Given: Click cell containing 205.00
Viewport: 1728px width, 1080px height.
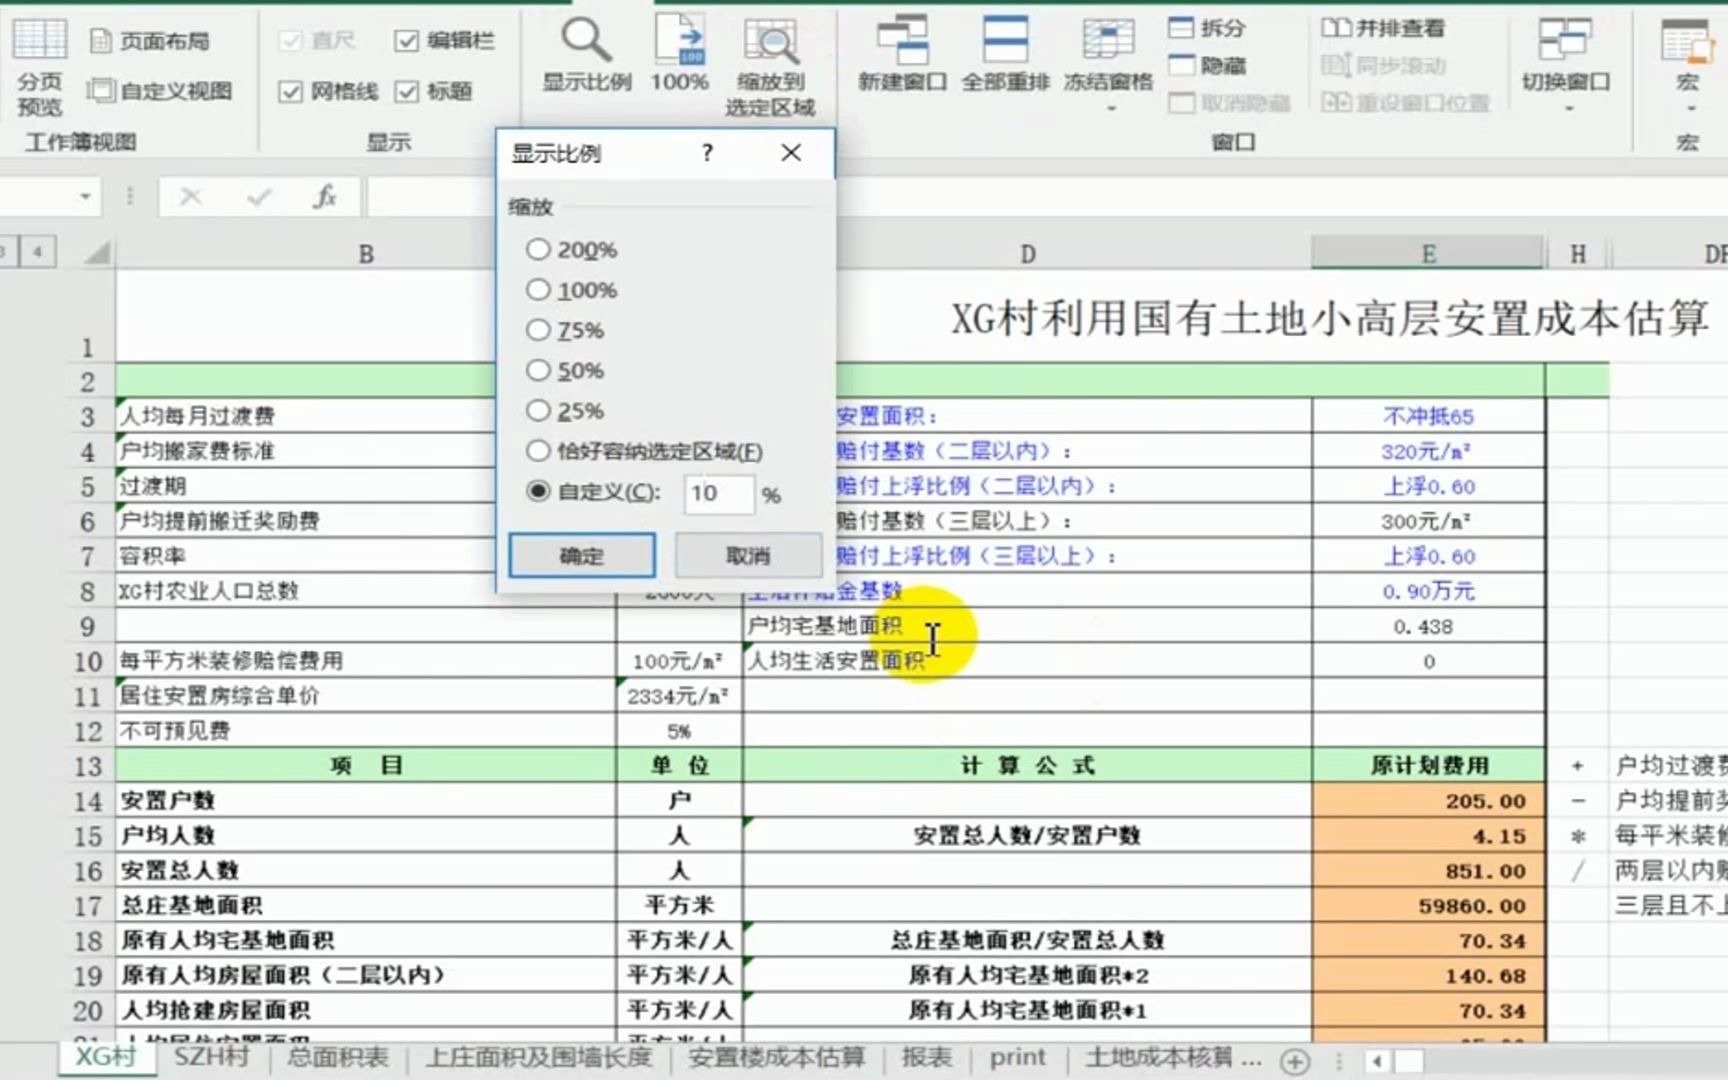Looking at the screenshot, I should point(1428,801).
